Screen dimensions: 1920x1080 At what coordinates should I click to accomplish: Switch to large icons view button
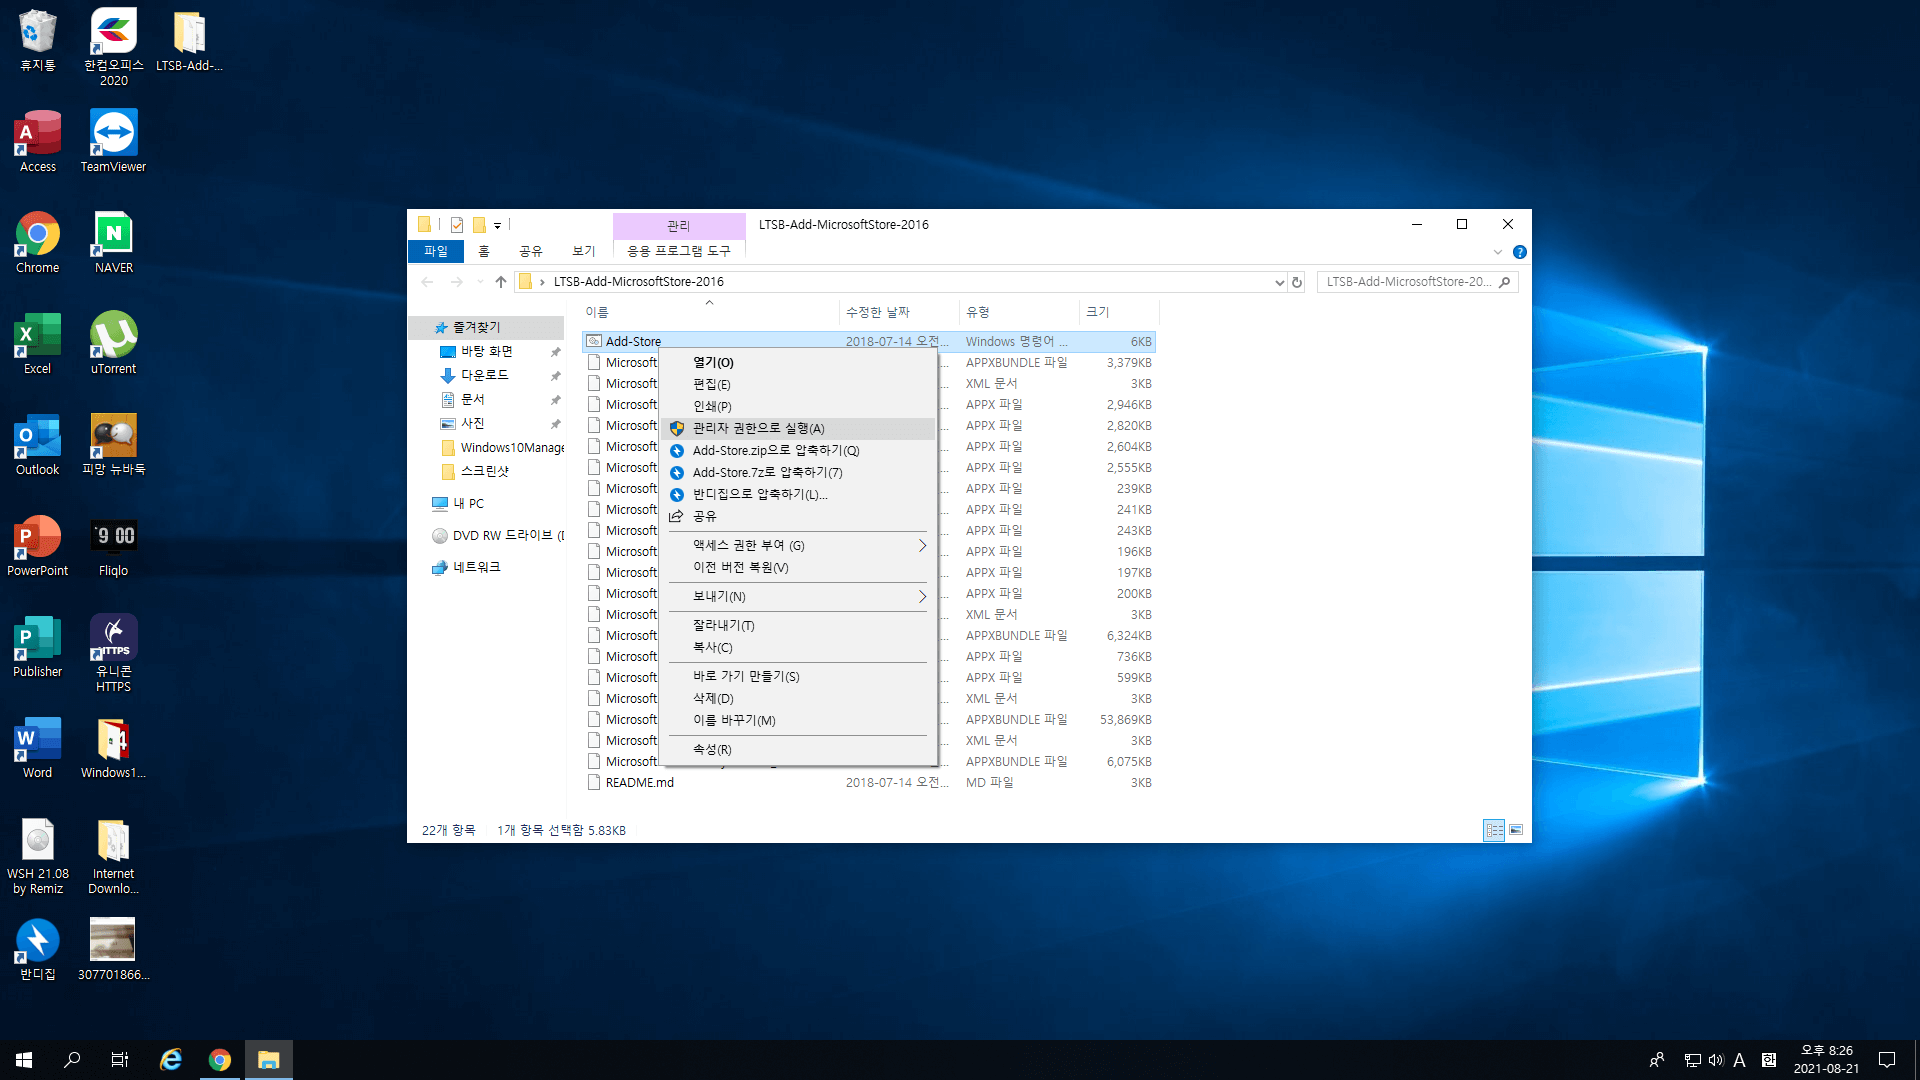point(1516,830)
